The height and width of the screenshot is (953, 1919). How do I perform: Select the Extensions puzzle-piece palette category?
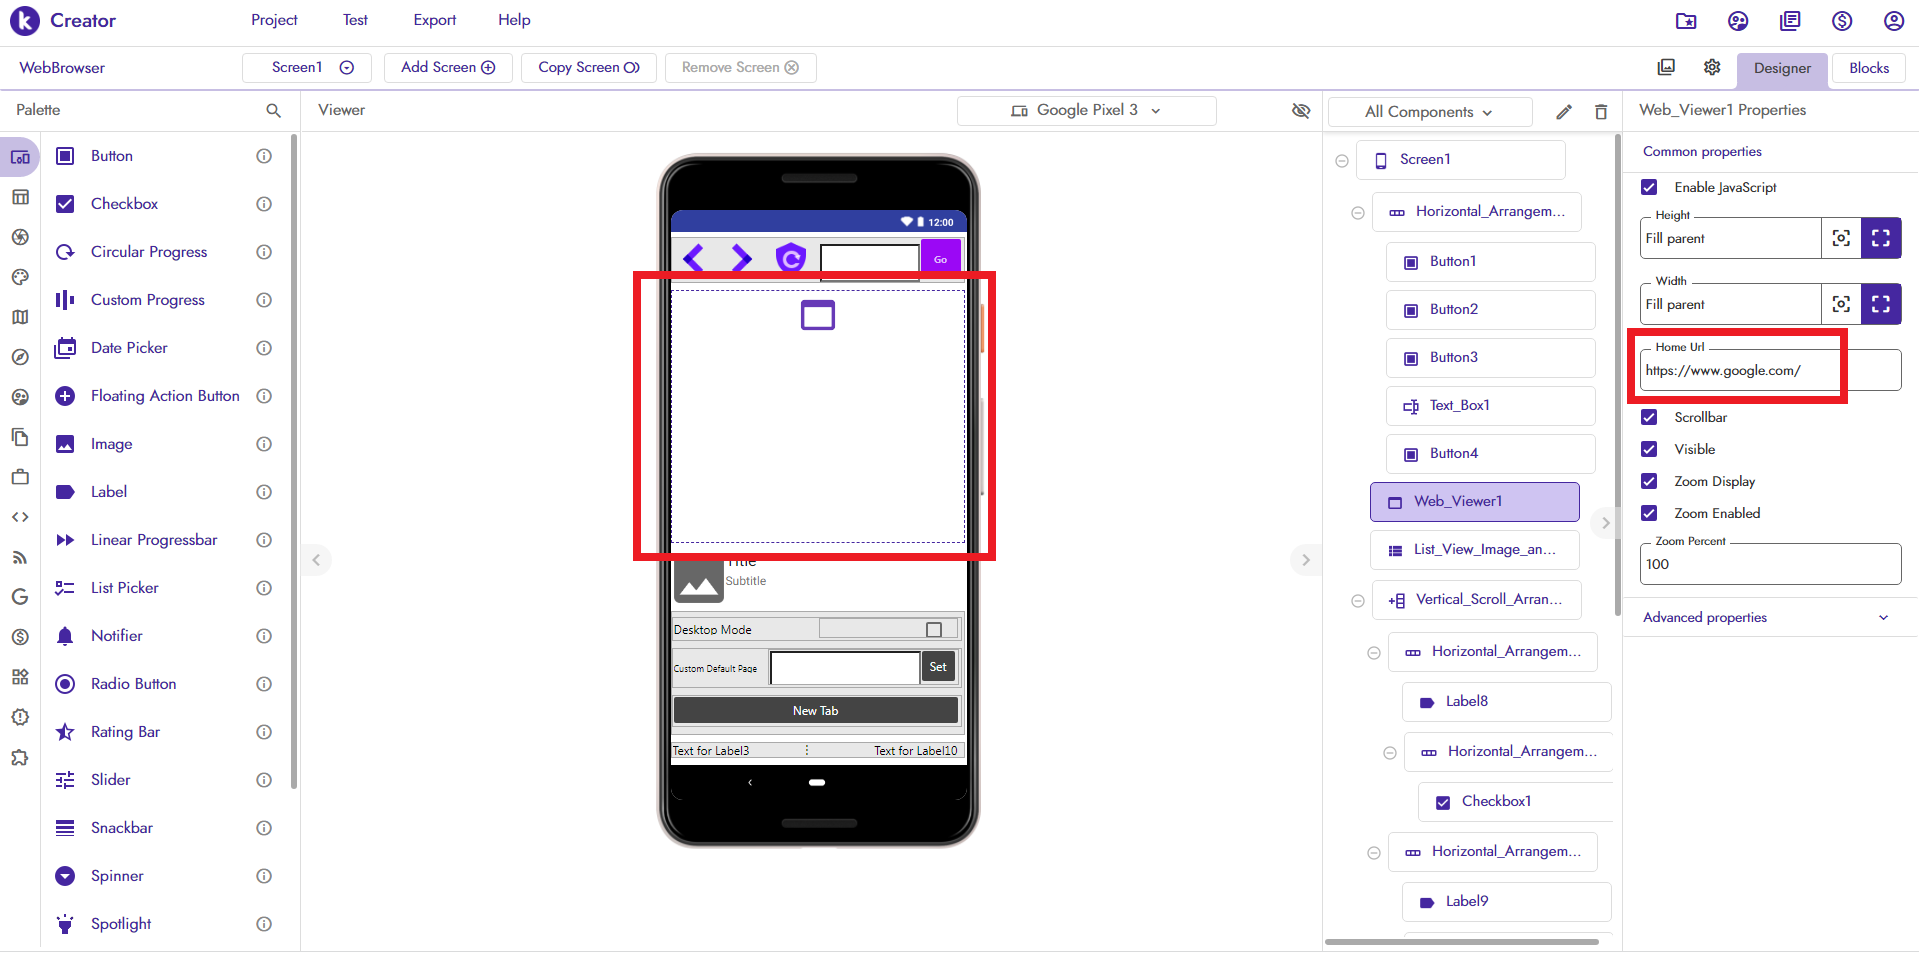pyautogui.click(x=20, y=758)
